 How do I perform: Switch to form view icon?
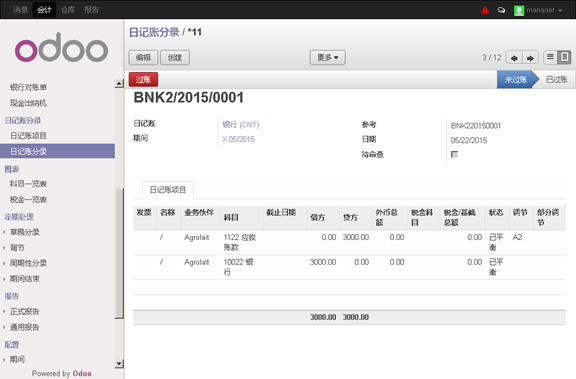[564, 57]
